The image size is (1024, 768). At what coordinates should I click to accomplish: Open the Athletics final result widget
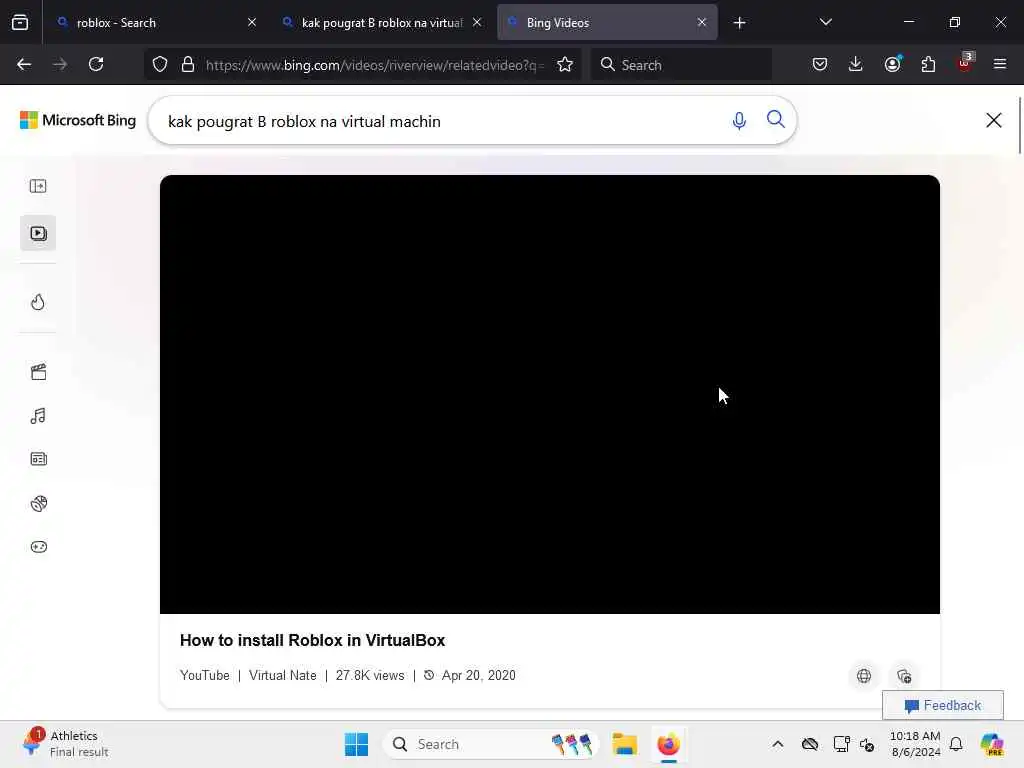[67, 744]
